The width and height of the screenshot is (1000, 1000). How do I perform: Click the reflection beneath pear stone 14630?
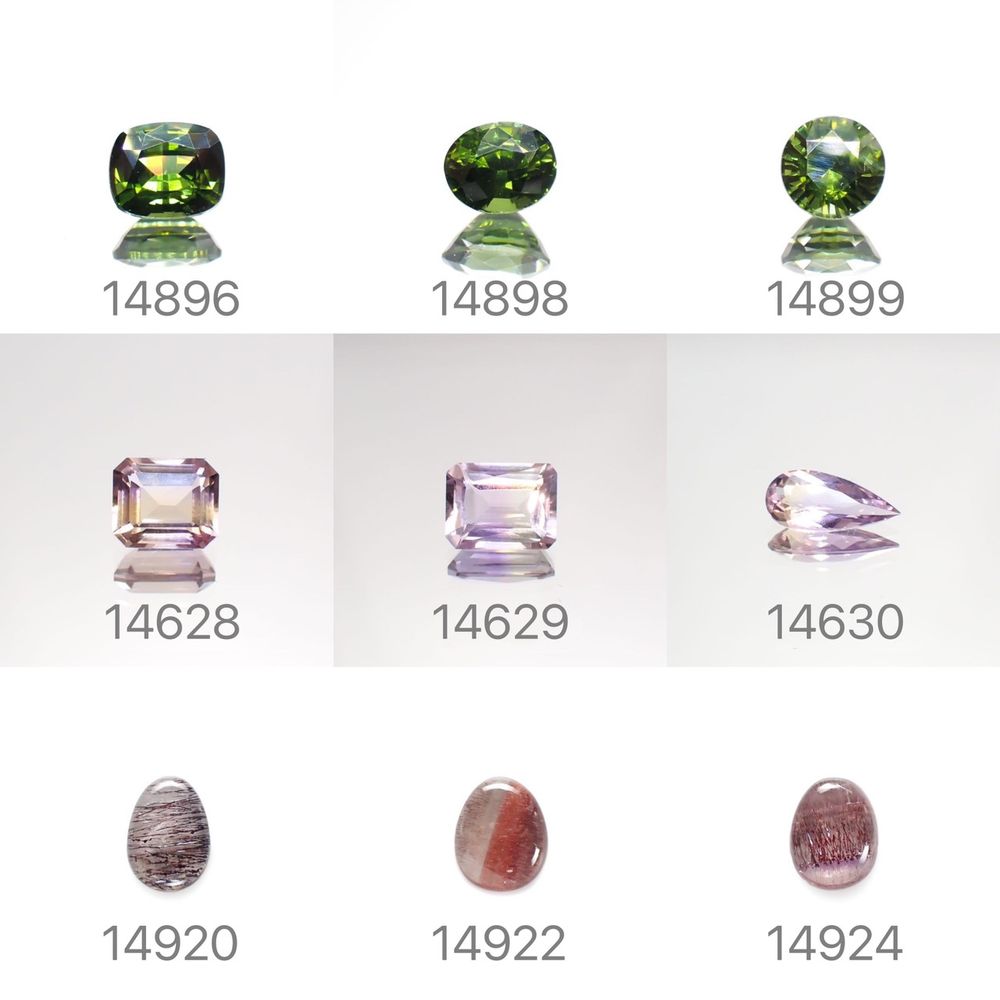(832, 544)
